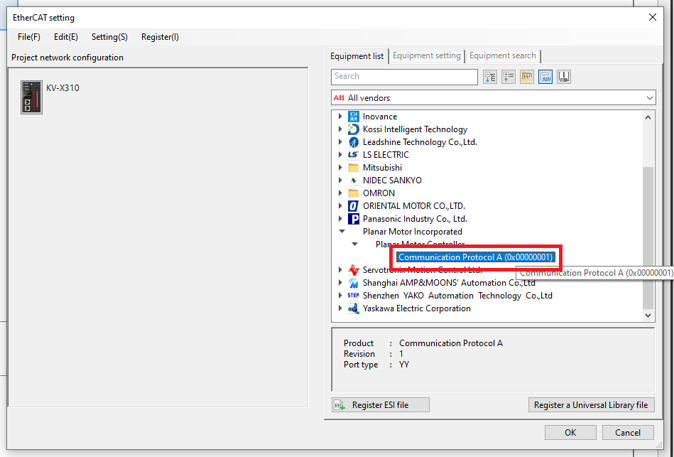Open the Setting(S) menu
This screenshot has height=457, width=674.
[109, 37]
